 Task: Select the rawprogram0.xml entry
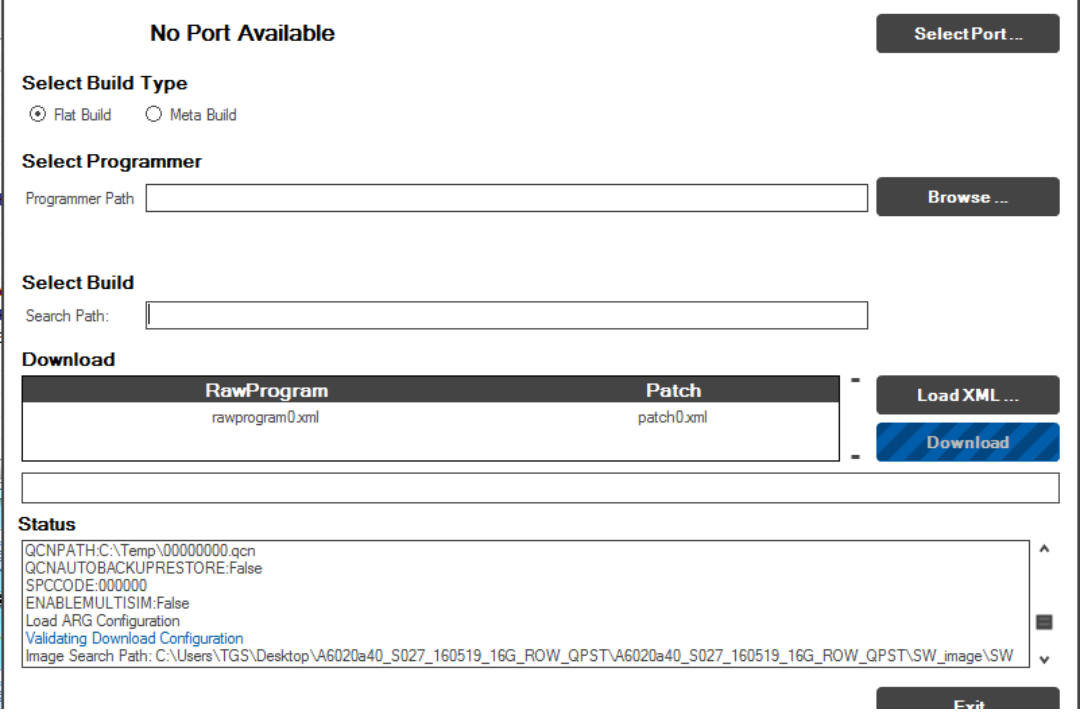coord(266,418)
